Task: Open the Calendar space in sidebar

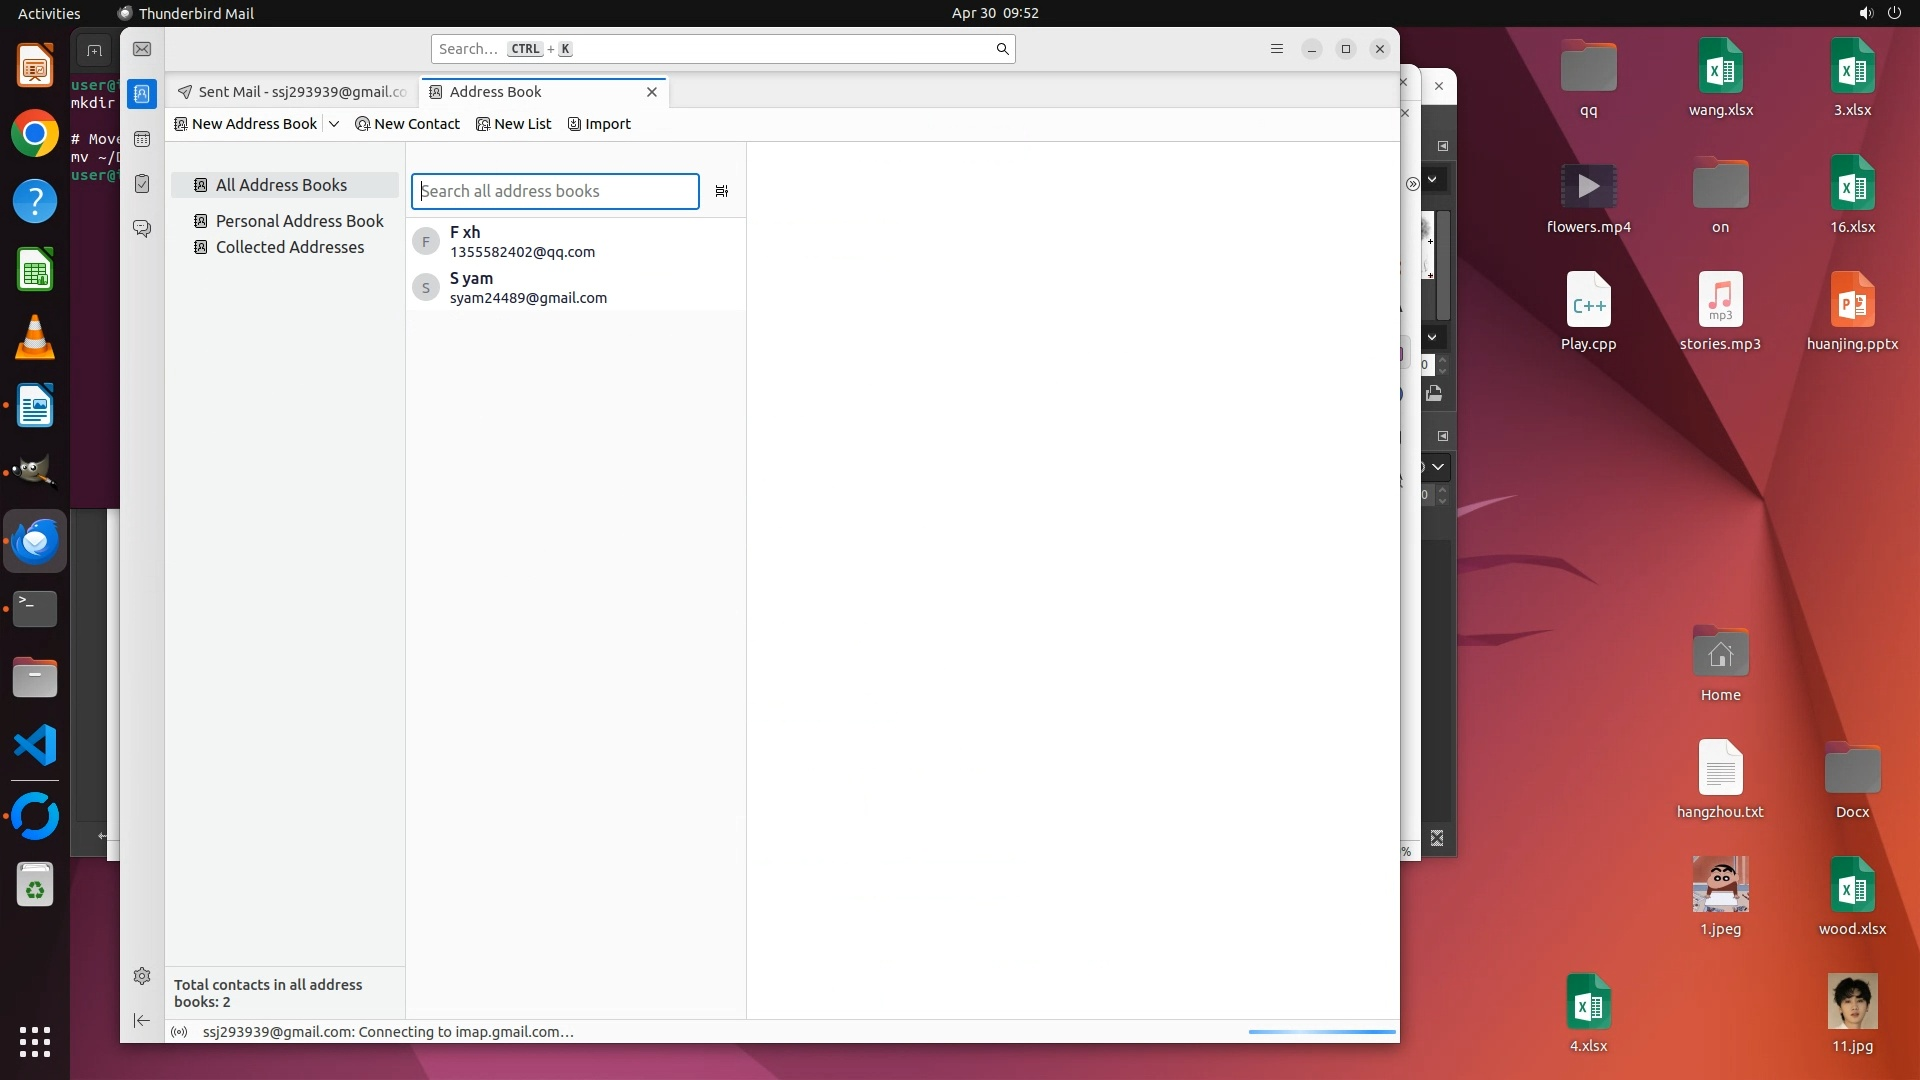Action: [x=142, y=139]
